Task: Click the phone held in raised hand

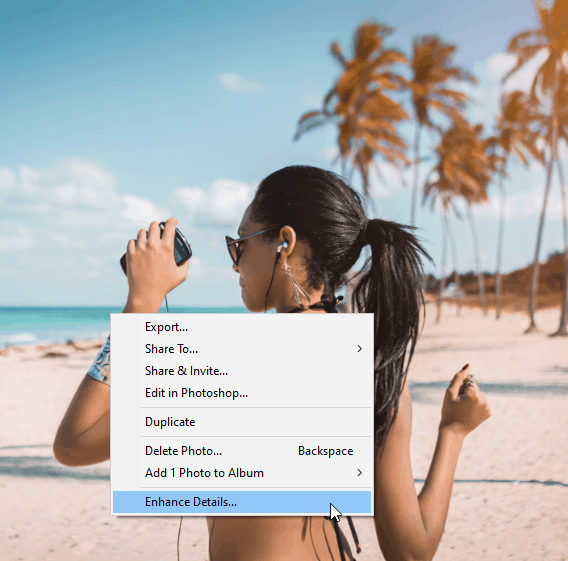Action: [x=180, y=246]
